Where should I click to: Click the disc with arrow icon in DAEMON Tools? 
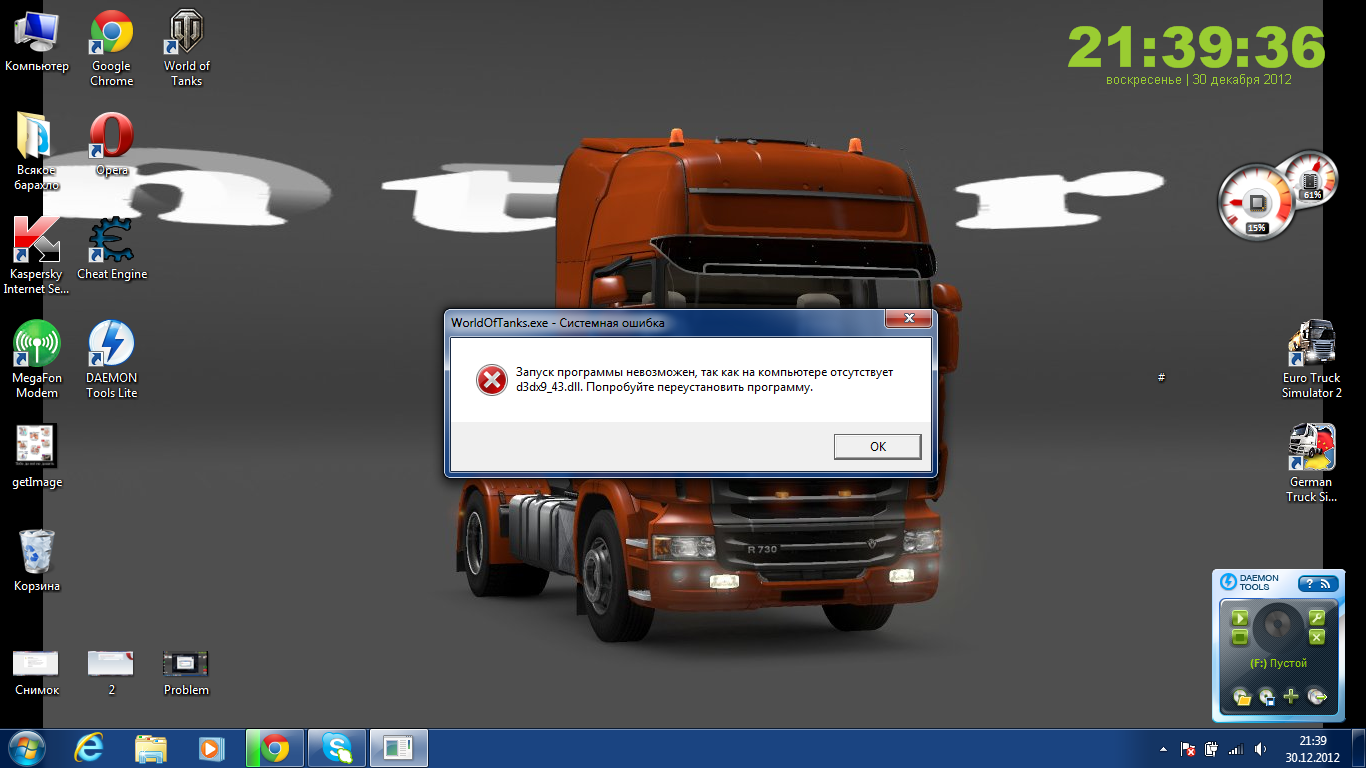1316,697
